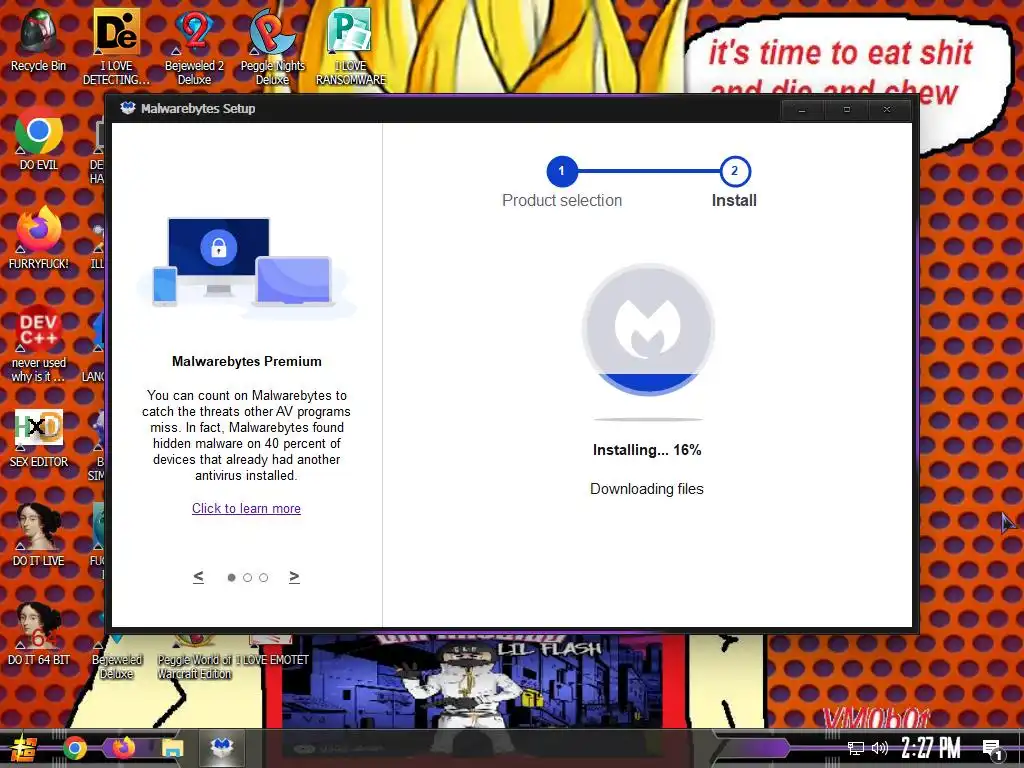Open Firefox from the taskbar
1024x768 pixels.
pos(123,748)
